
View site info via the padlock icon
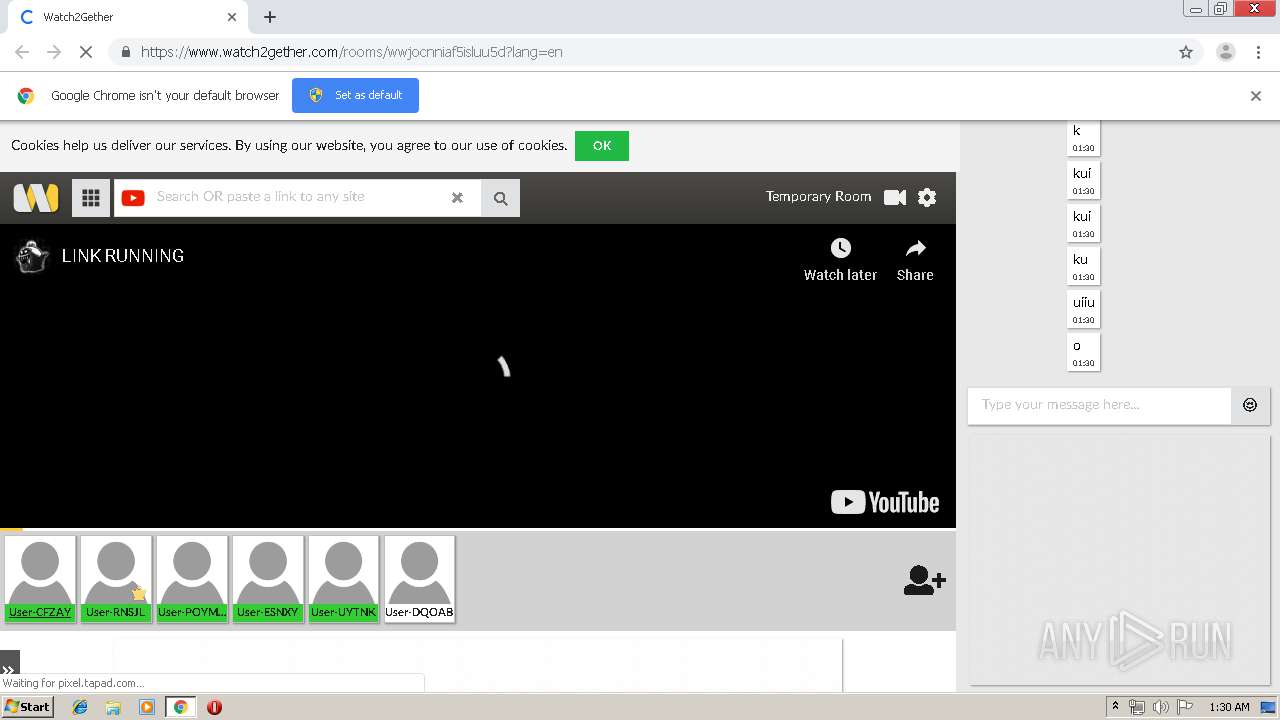(x=125, y=52)
